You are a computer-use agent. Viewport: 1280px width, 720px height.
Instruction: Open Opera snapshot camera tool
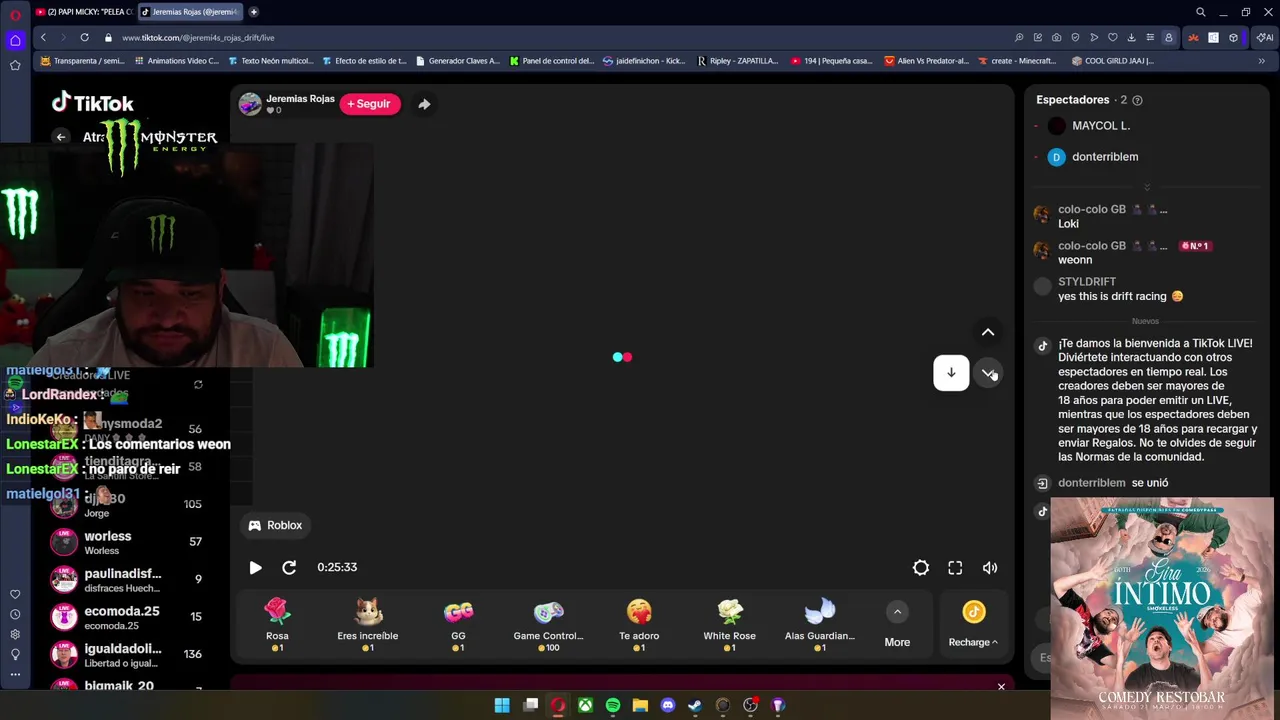coord(1057,37)
